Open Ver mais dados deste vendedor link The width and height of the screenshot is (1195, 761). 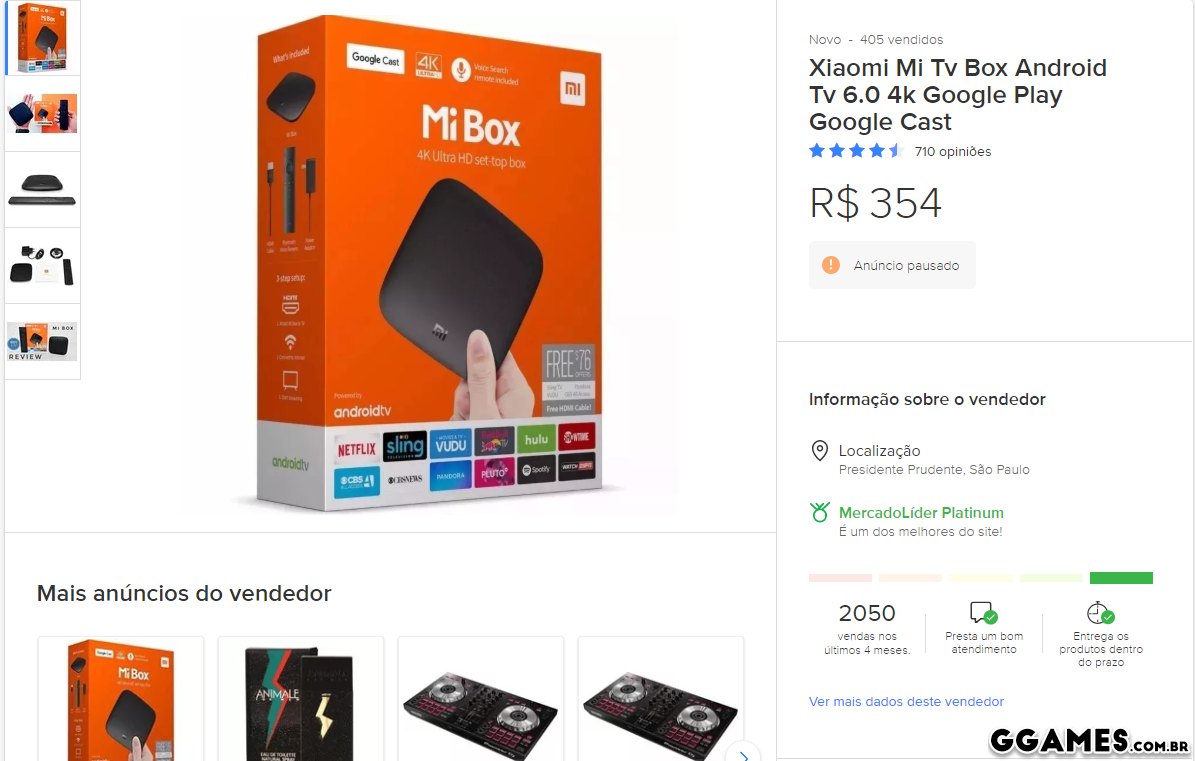point(906,702)
